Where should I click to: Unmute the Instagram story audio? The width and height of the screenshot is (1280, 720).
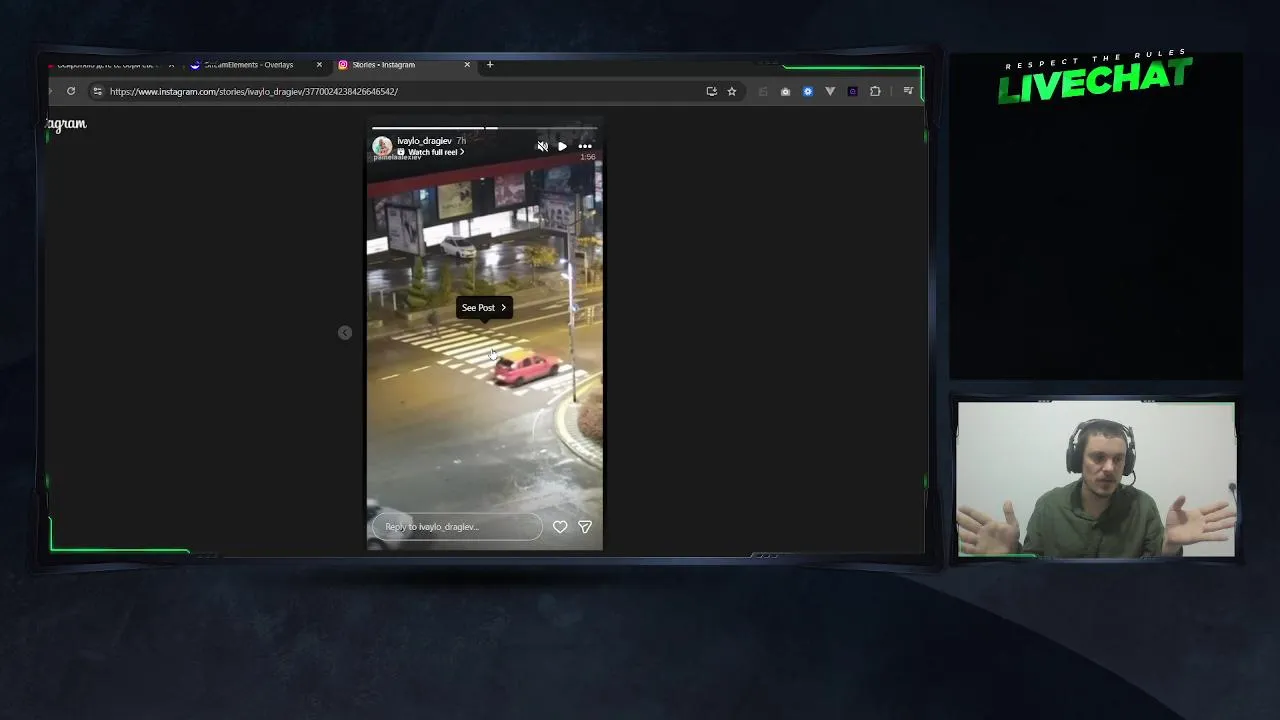(542, 147)
